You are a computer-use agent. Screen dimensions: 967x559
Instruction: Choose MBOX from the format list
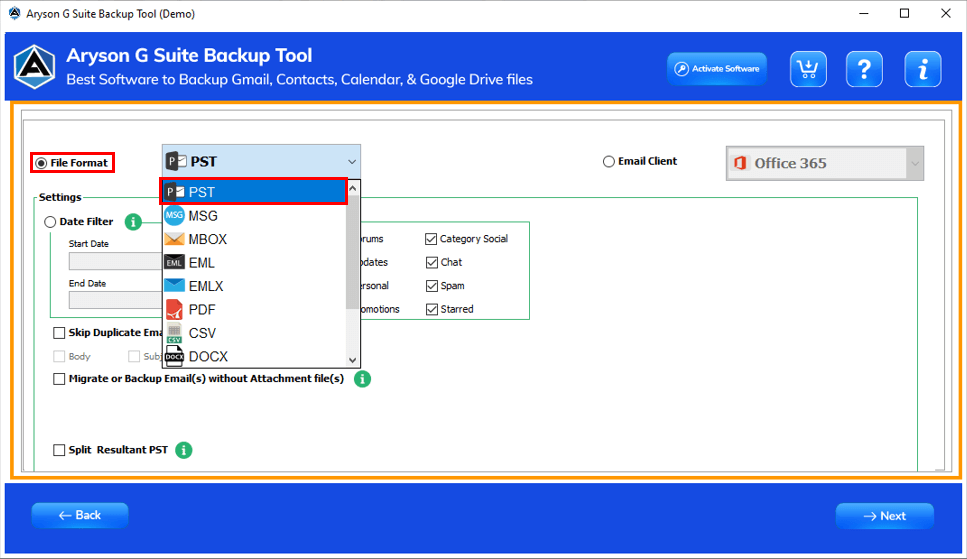click(254, 239)
